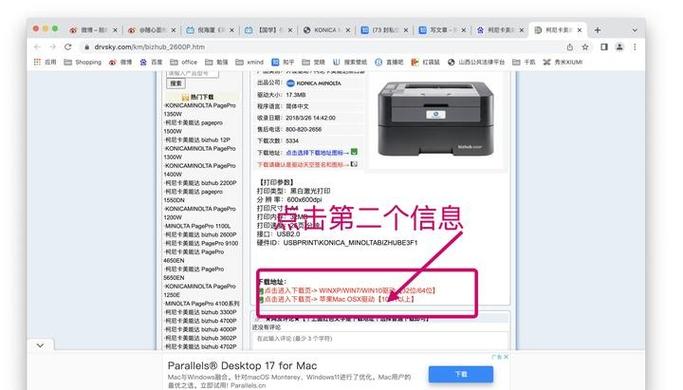The width and height of the screenshot is (683, 390).
Task: Open the MINOLTA PagePro 4100系列 link
Action: (202, 303)
